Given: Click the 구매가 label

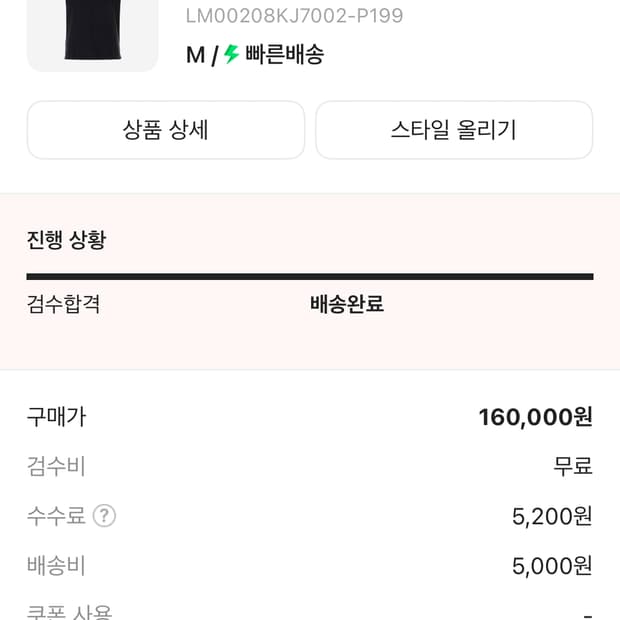Looking at the screenshot, I should pyautogui.click(x=56, y=417).
